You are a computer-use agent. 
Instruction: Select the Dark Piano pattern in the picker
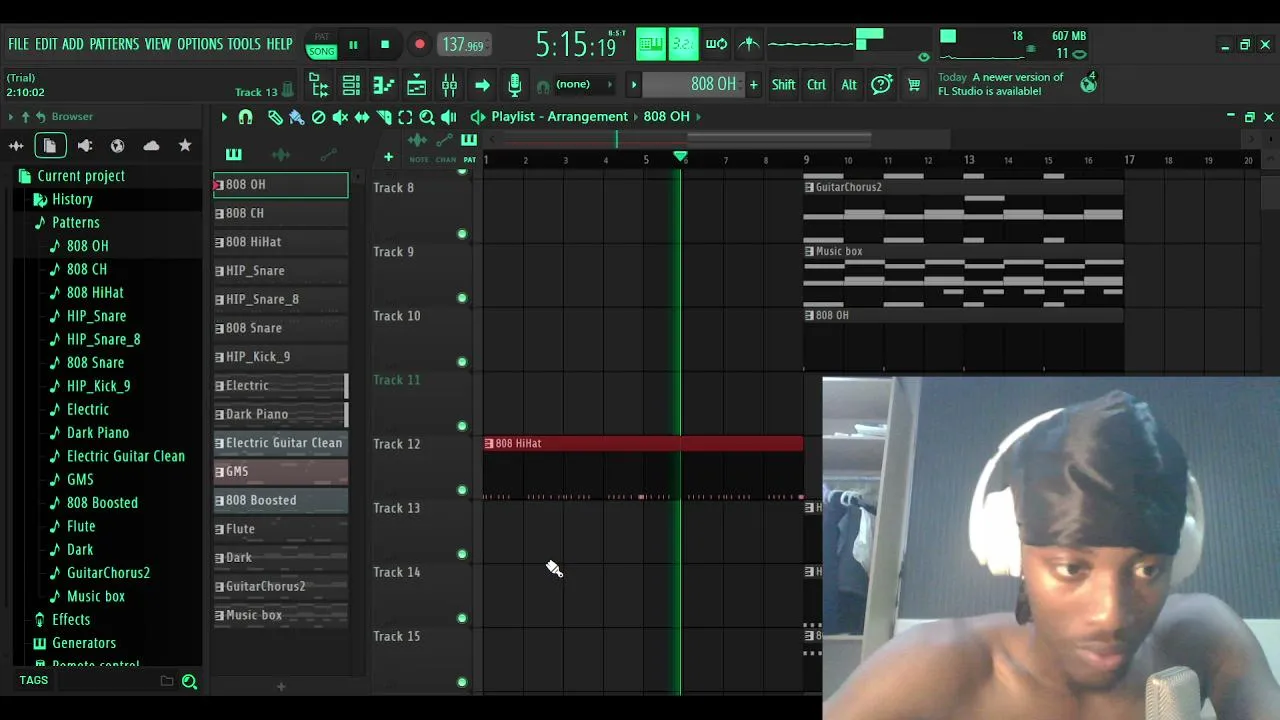280,414
